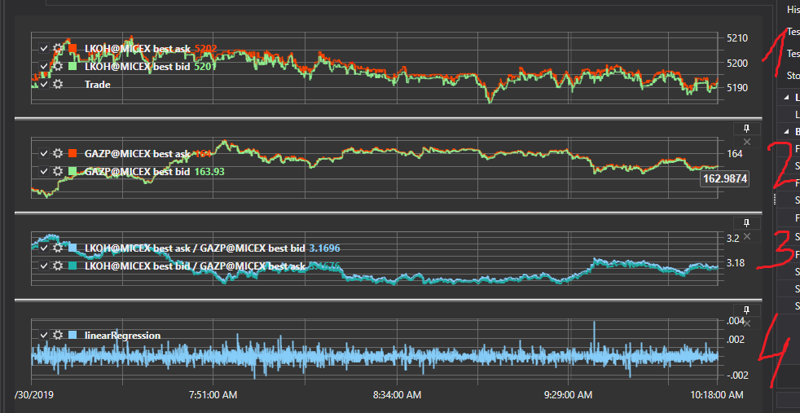800x413 pixels.
Task: Toggle GAZP@MICEX best bid checkmark
Action: 42,172
